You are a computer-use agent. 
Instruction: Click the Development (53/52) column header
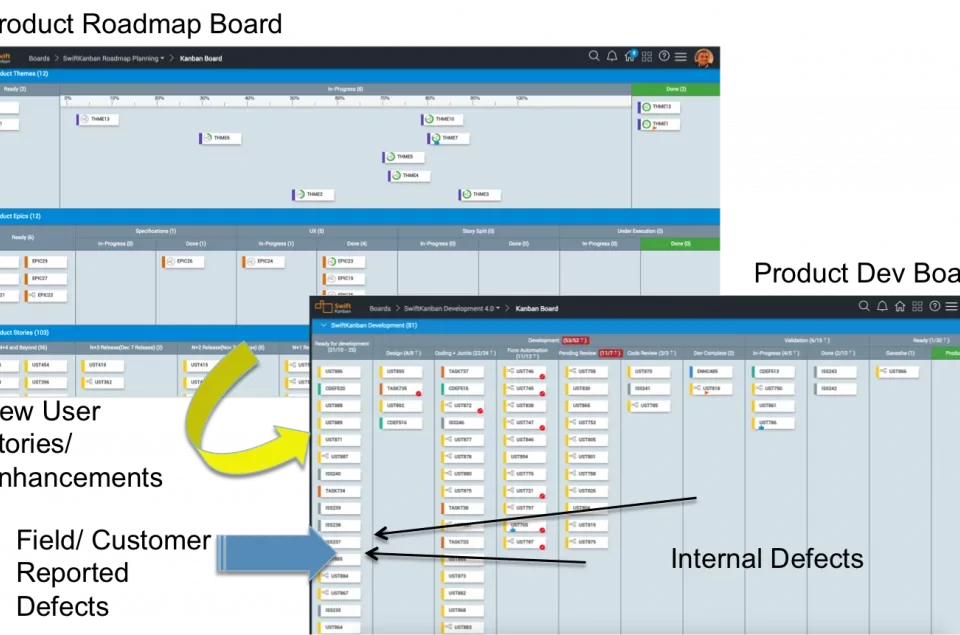[558, 340]
